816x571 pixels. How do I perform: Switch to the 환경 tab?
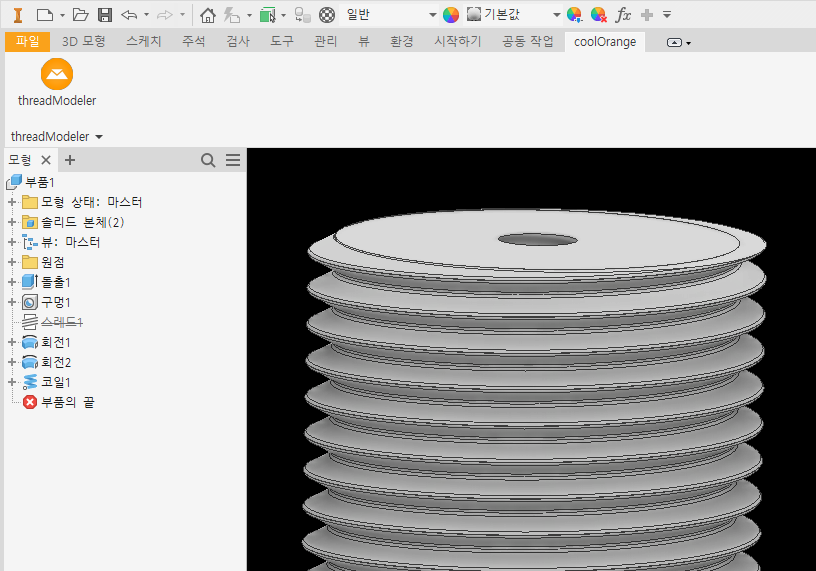click(402, 42)
